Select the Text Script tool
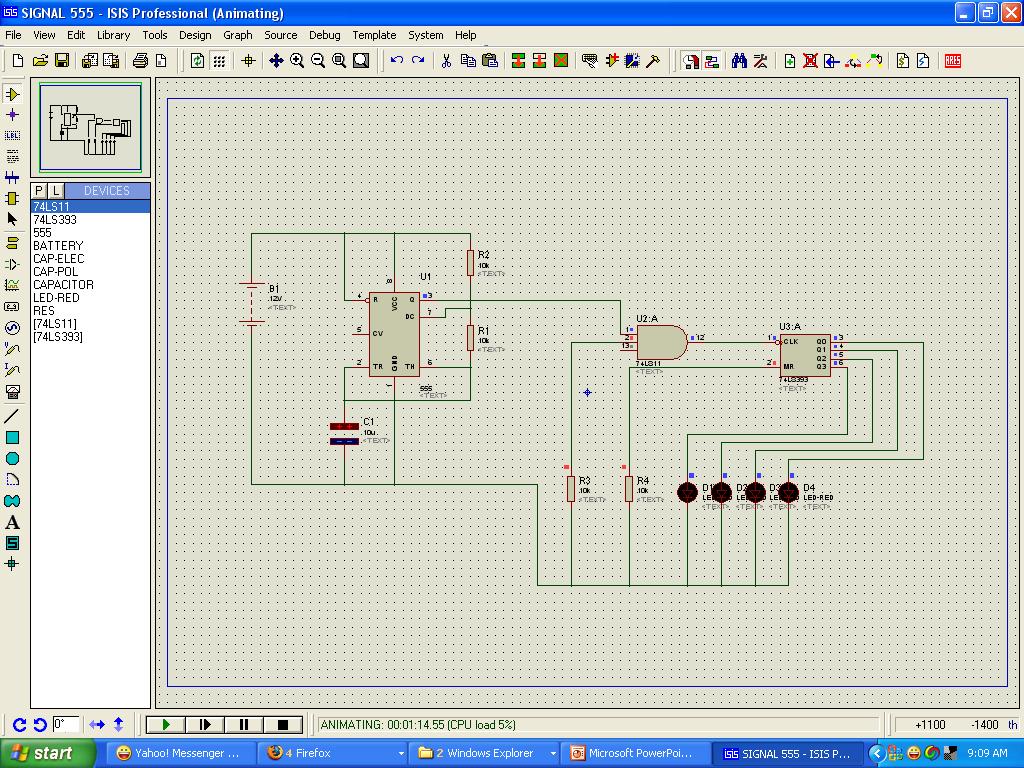 12,156
